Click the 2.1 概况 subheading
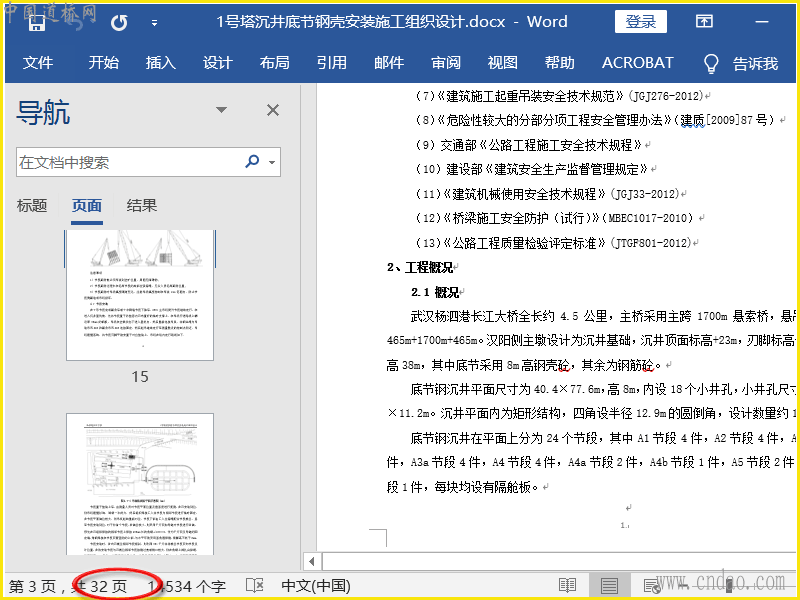Viewport: 800px width, 600px height. coord(436,292)
